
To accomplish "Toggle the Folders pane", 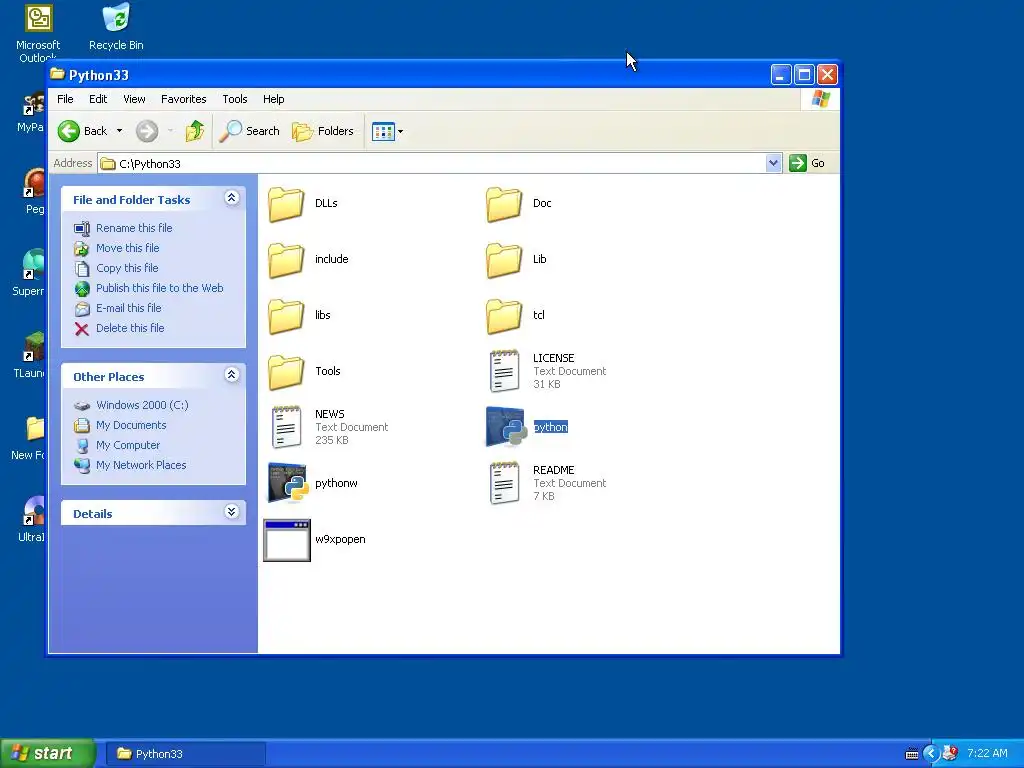I will click(323, 131).
